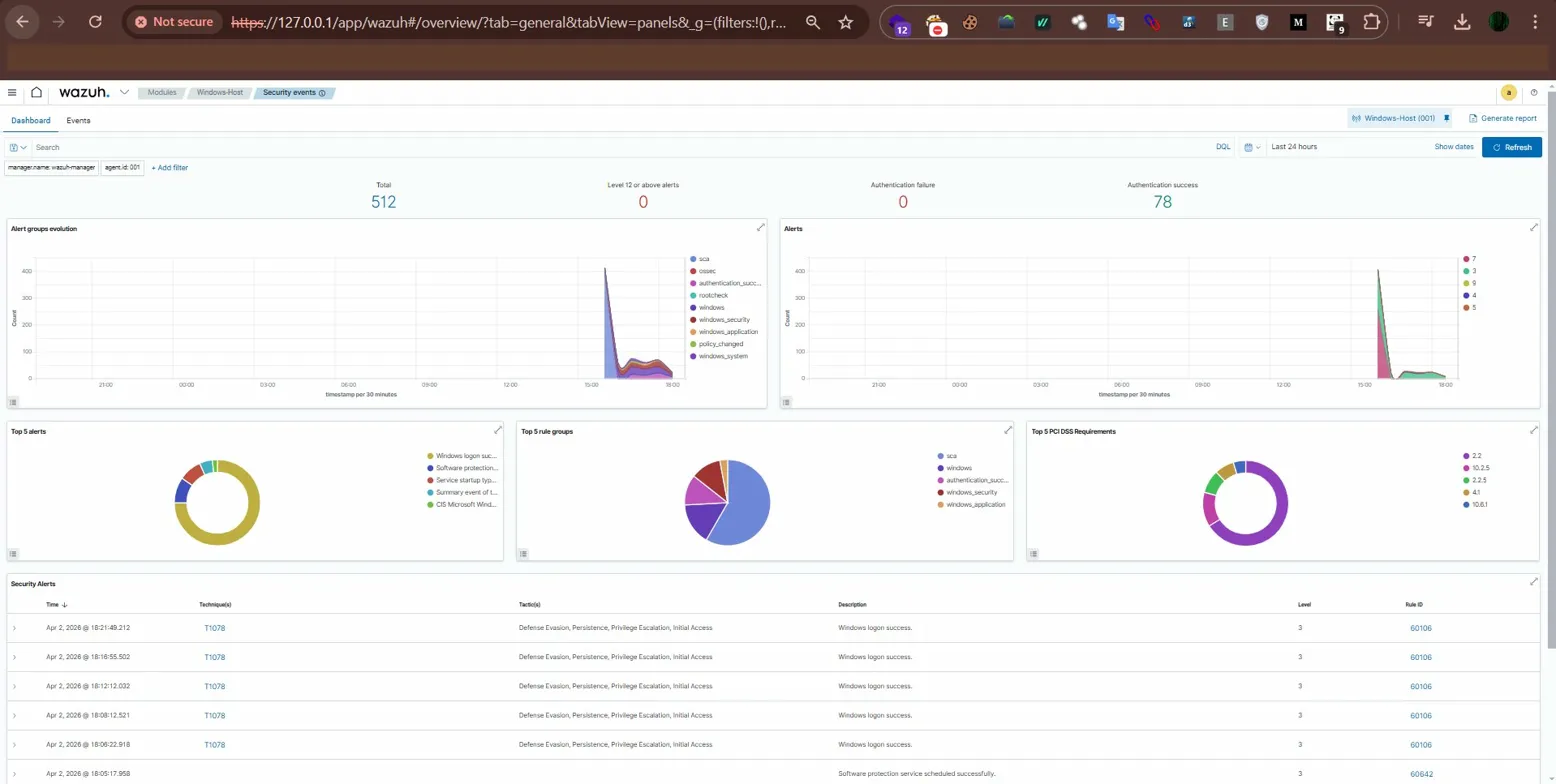This screenshot has height=784, width=1556.
Task: Click the Generate report link
Action: tap(1502, 118)
